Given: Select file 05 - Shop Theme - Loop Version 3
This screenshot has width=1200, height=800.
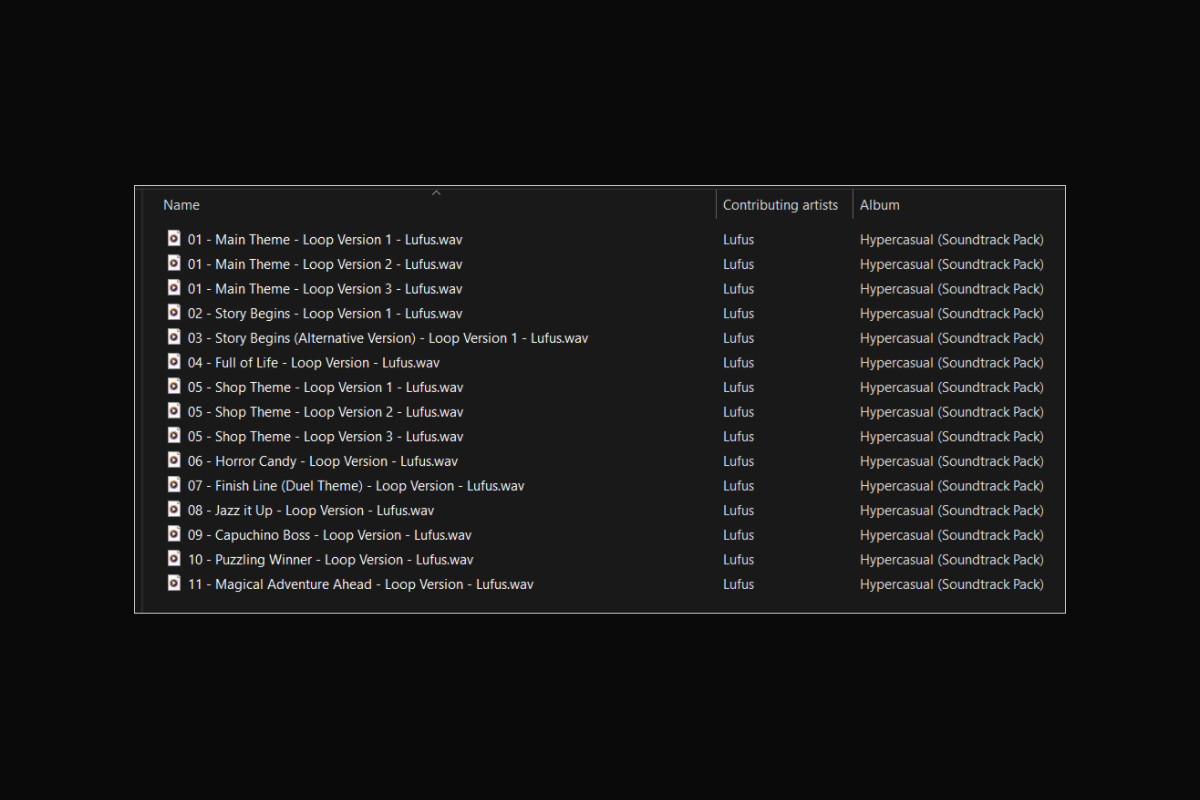Looking at the screenshot, I should pyautogui.click(x=326, y=437).
